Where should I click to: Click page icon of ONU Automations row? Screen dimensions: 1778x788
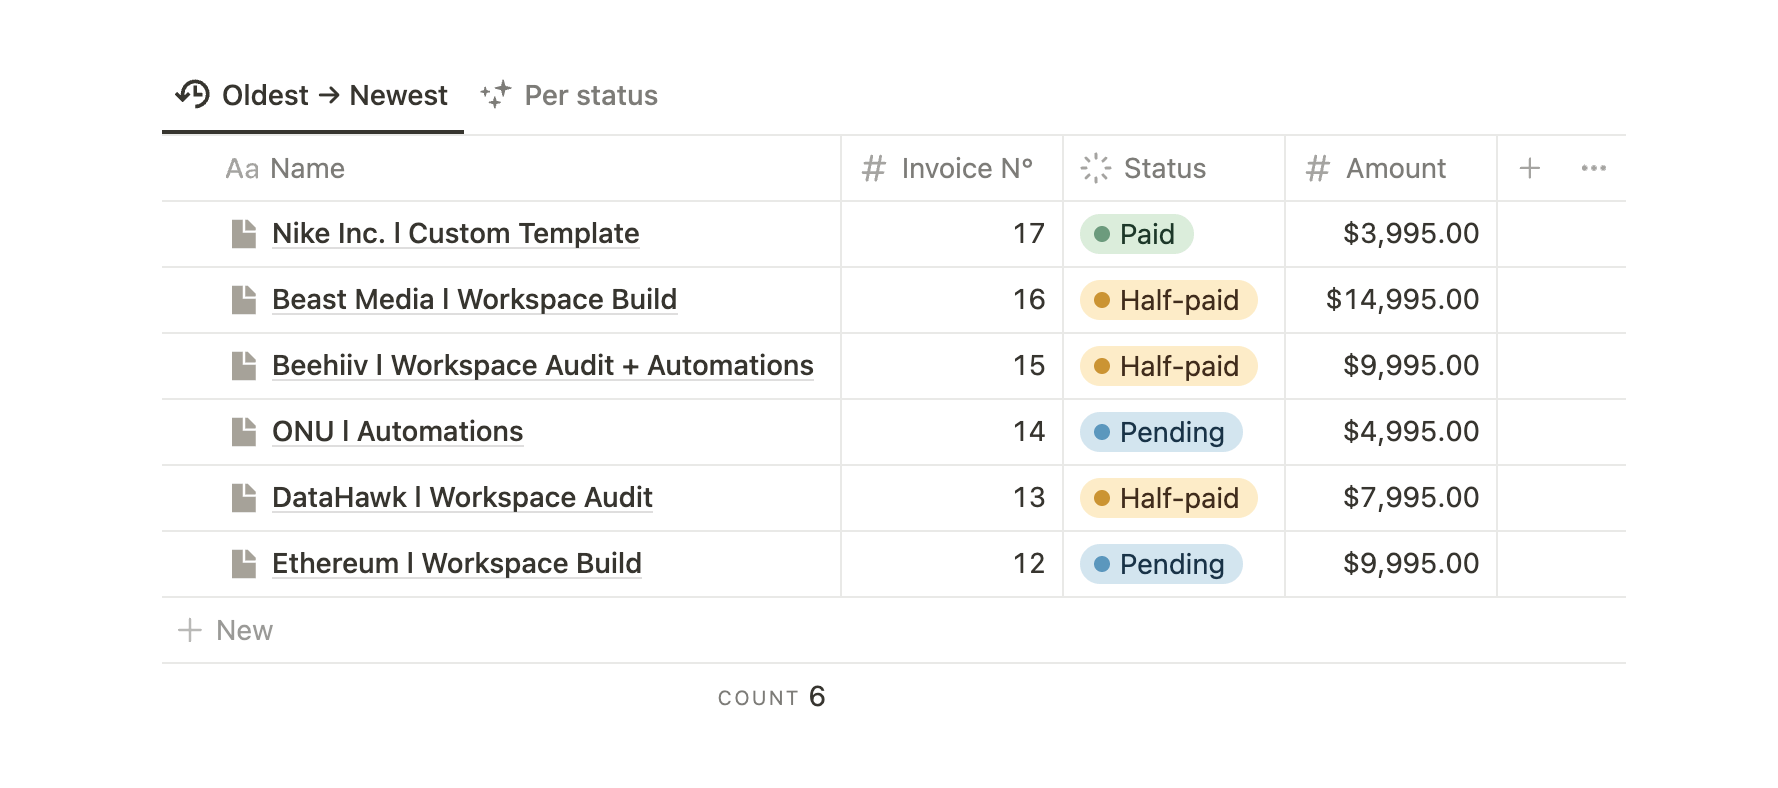click(244, 431)
